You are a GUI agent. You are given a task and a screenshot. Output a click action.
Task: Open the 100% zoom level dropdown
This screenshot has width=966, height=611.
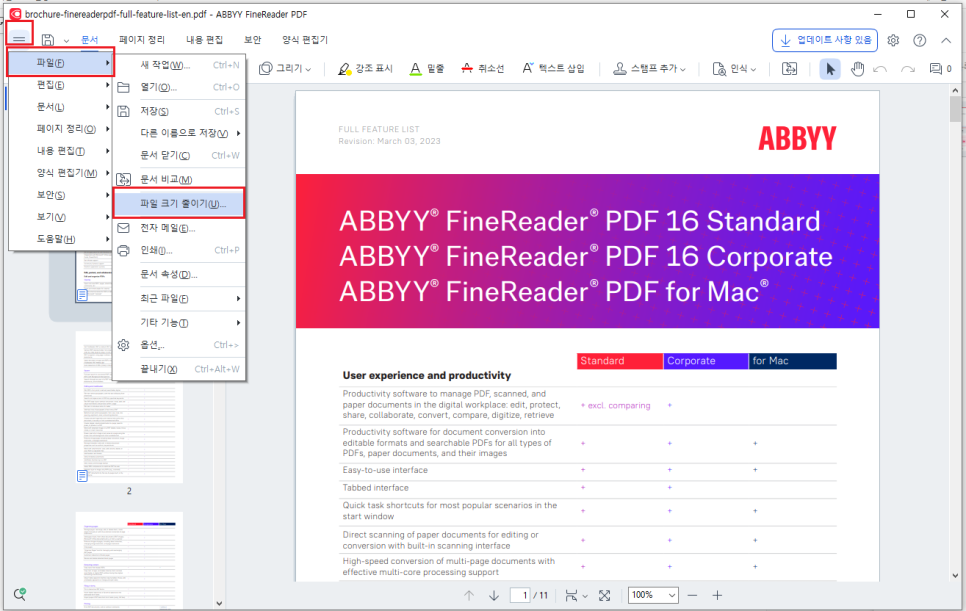point(653,595)
